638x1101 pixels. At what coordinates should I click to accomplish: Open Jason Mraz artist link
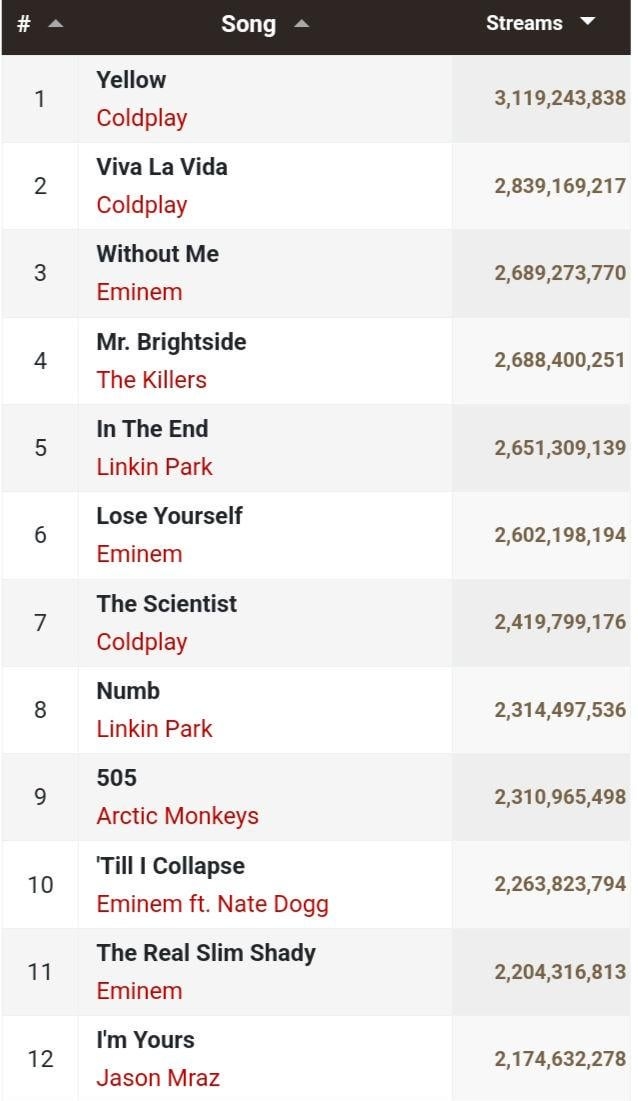point(158,1078)
